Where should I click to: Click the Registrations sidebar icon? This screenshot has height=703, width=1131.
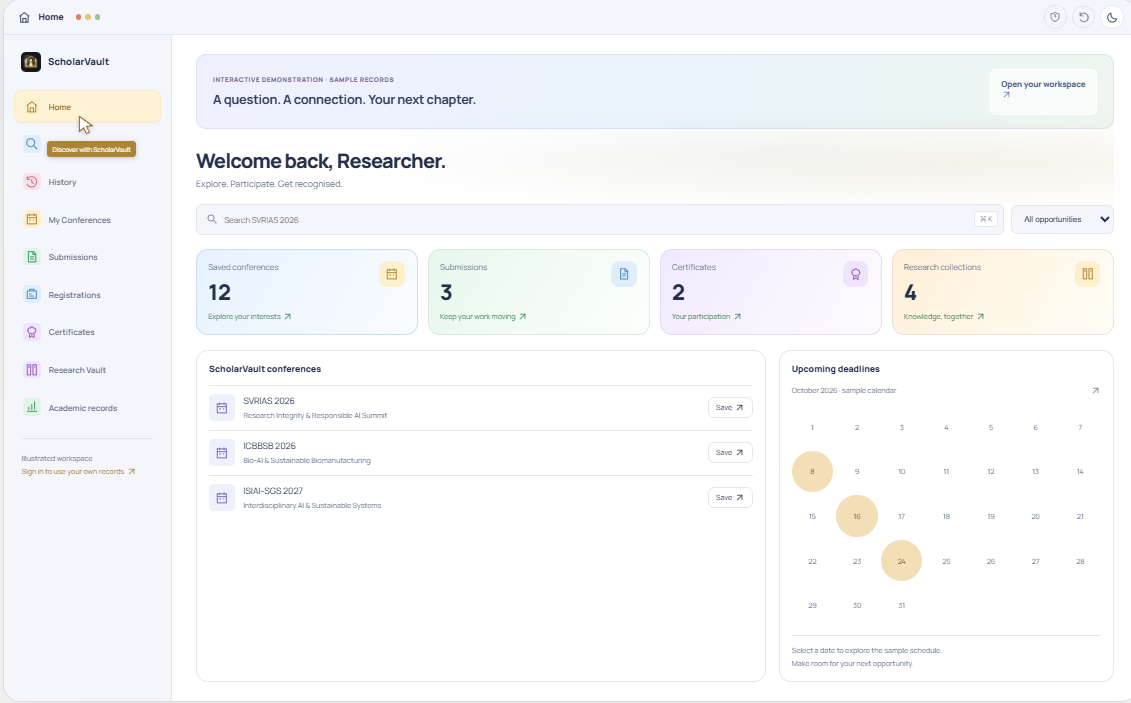pos(32,294)
